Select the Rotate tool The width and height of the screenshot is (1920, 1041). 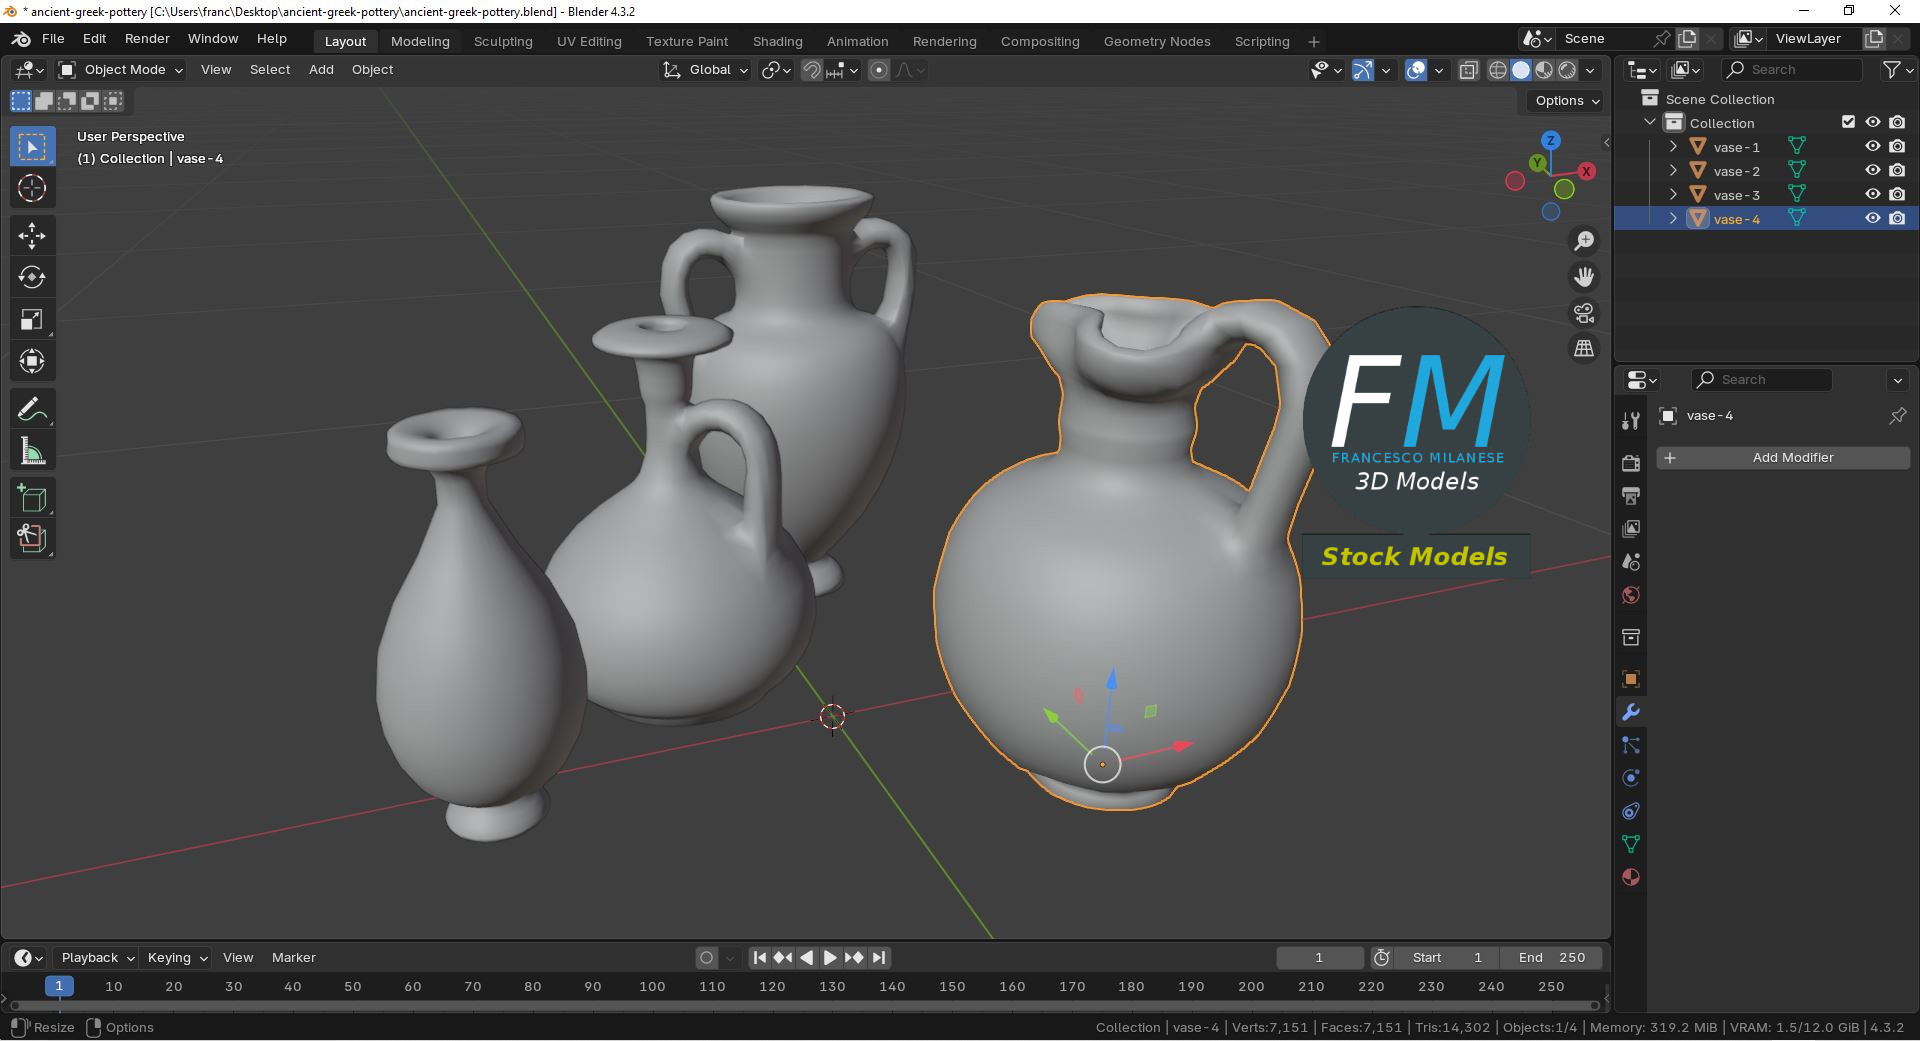[x=32, y=278]
